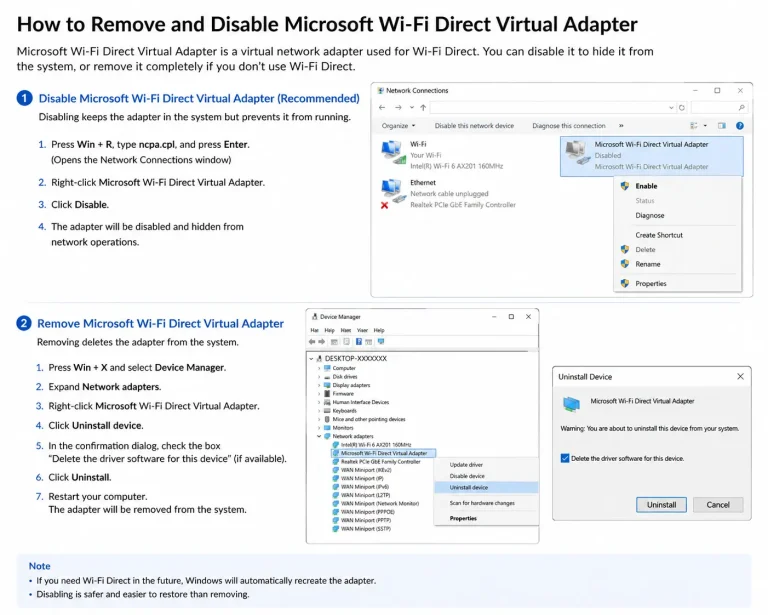Image resolution: width=768 pixels, height=615 pixels.
Task: Collapse the Network adapters node
Action: [319, 436]
